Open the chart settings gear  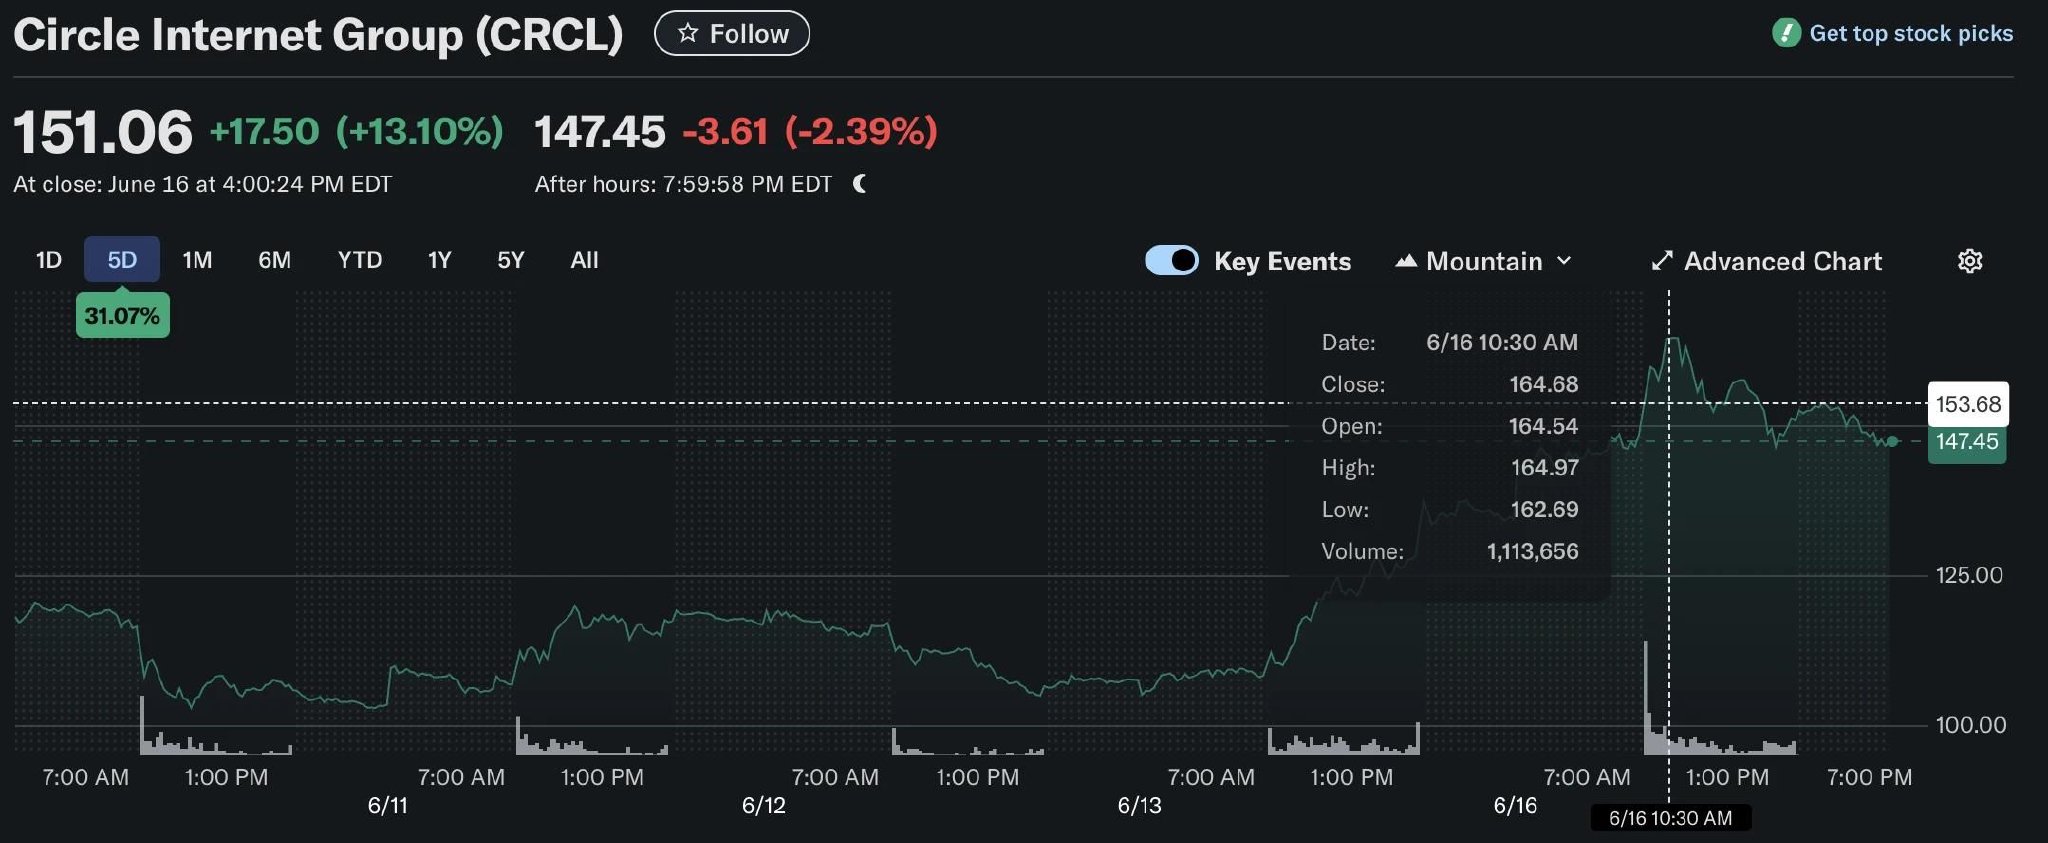point(1969,261)
